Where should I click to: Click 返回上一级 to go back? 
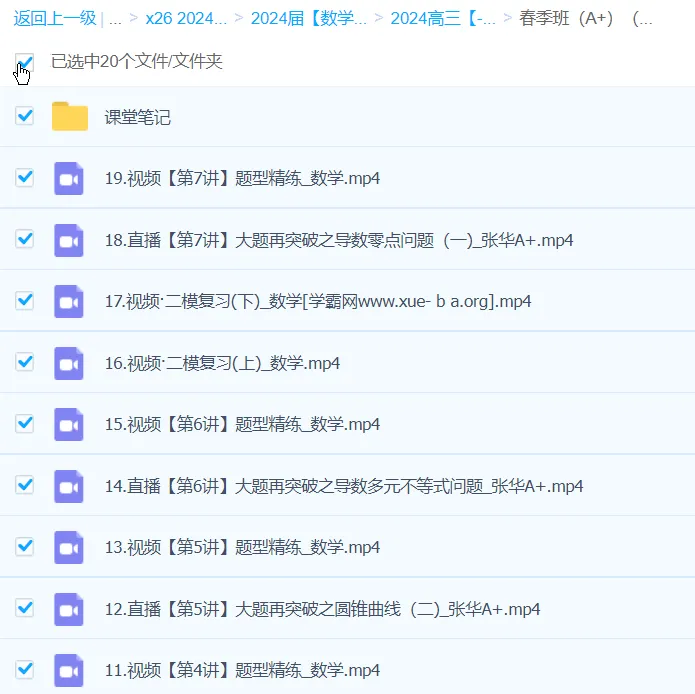coord(55,18)
